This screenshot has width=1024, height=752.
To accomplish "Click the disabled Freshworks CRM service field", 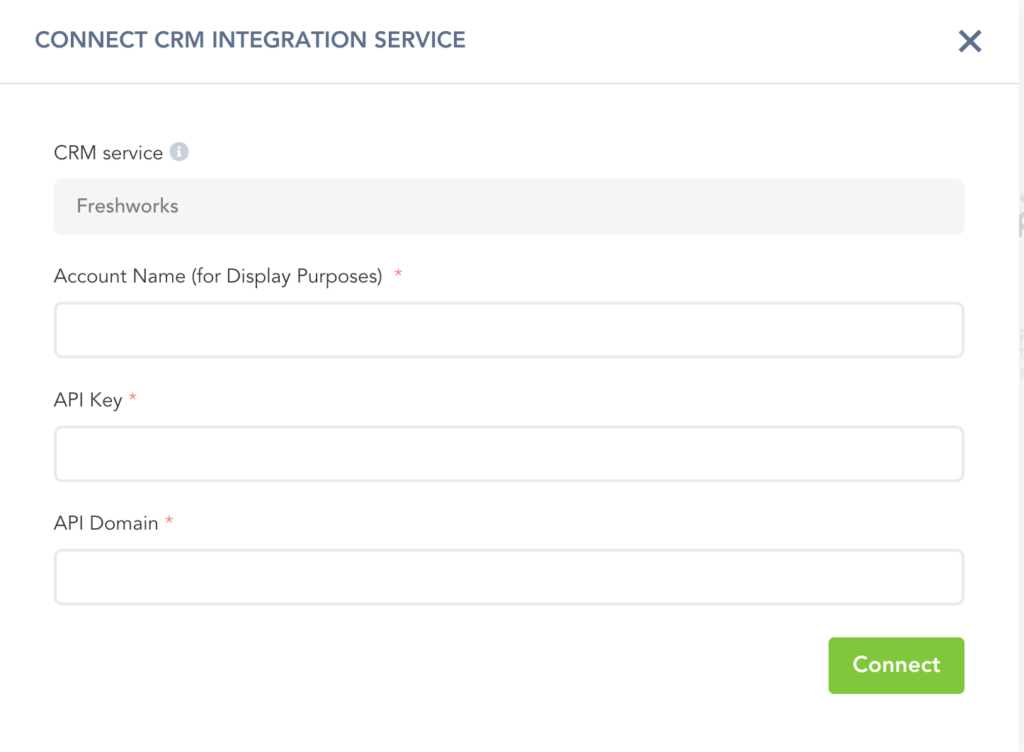I will point(509,207).
